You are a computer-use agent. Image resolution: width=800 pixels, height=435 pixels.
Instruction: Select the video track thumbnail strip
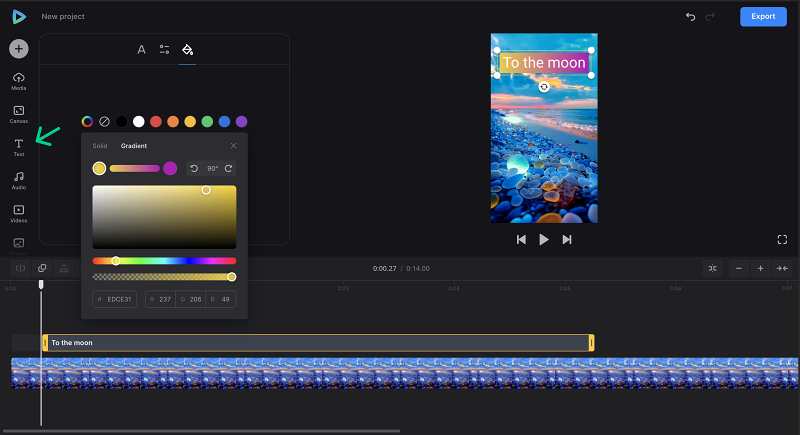coord(405,373)
